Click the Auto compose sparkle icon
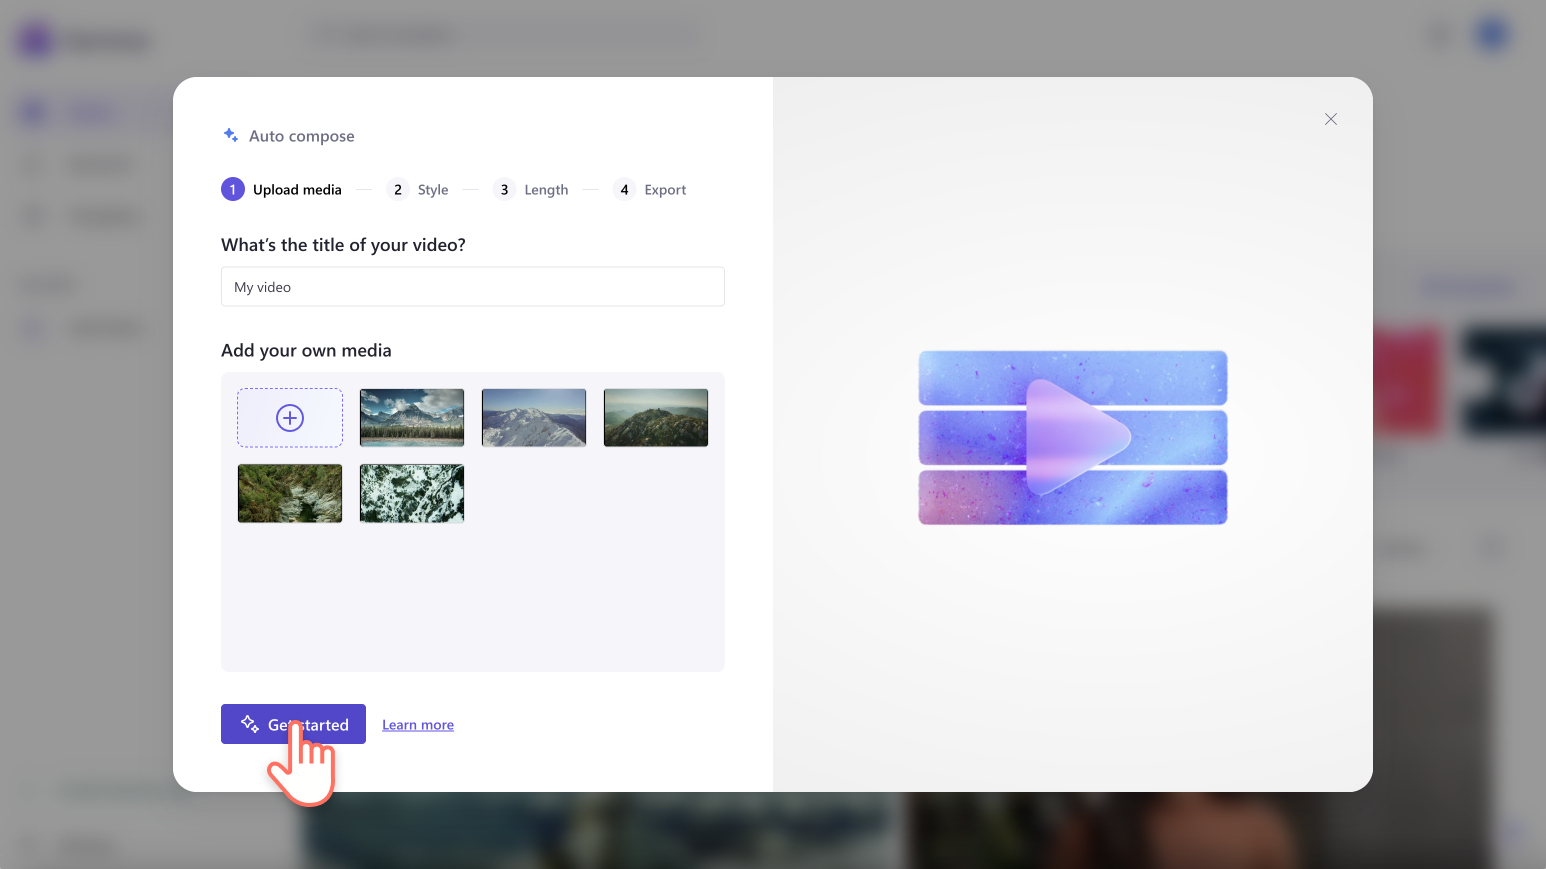Image resolution: width=1546 pixels, height=869 pixels. tap(229, 135)
